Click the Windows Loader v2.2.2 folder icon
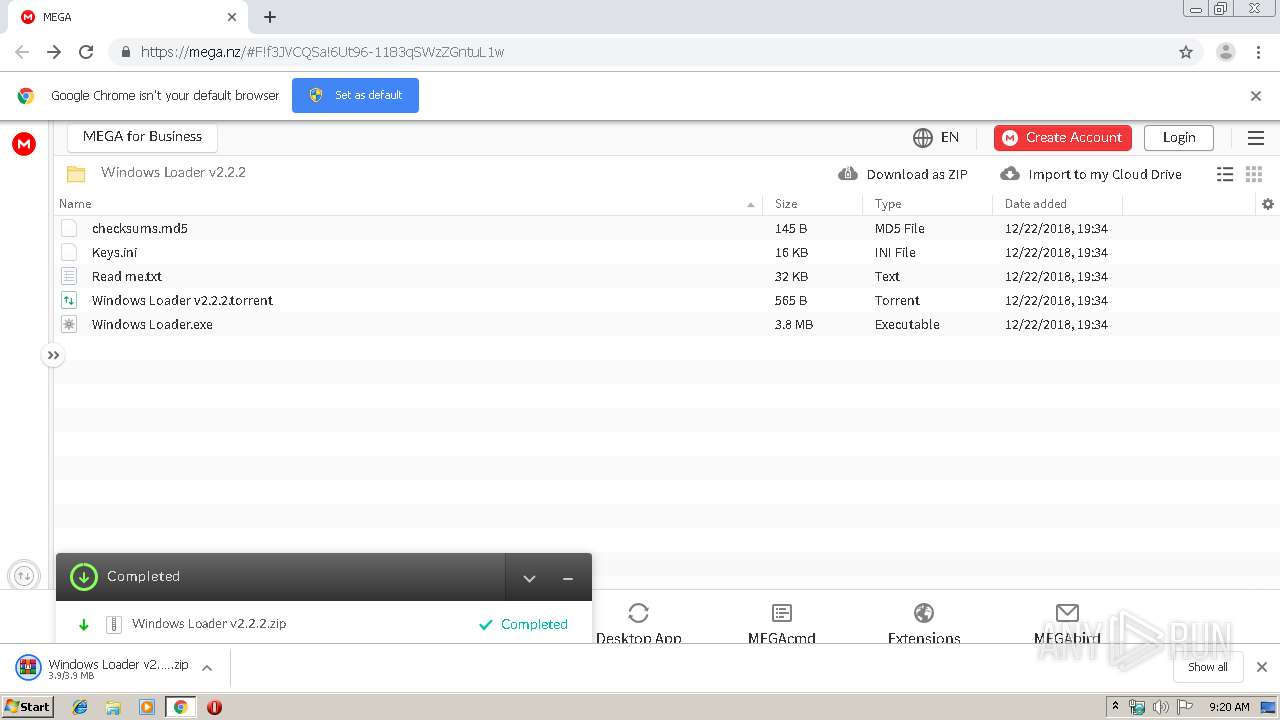This screenshot has width=1280, height=720. (x=76, y=174)
